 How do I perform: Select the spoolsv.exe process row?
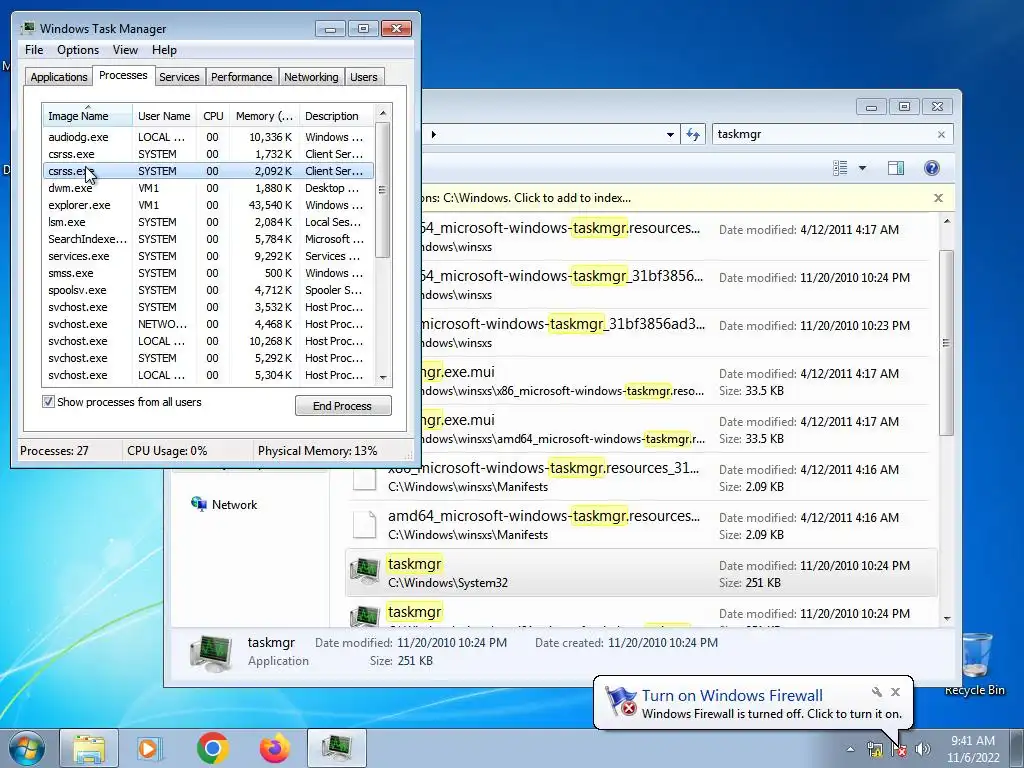tap(208, 290)
